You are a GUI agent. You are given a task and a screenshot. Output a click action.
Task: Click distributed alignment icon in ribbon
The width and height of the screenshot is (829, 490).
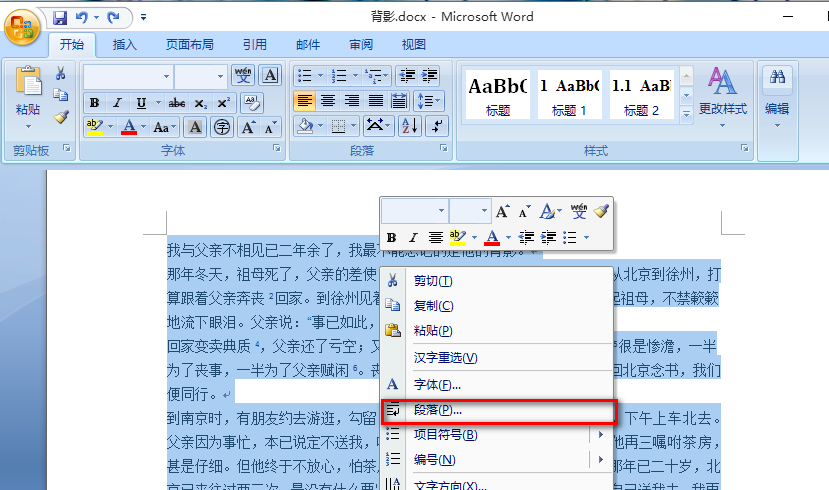pyautogui.click(x=399, y=100)
